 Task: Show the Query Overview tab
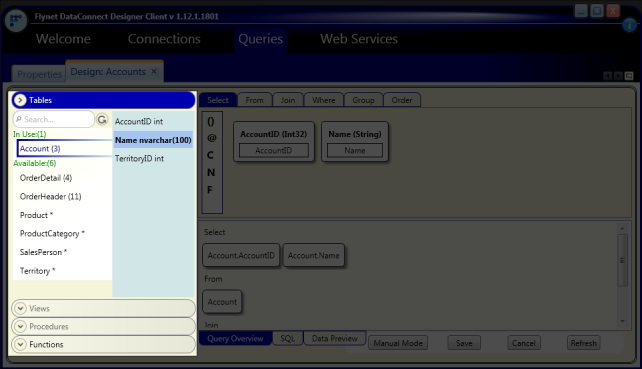coord(235,338)
